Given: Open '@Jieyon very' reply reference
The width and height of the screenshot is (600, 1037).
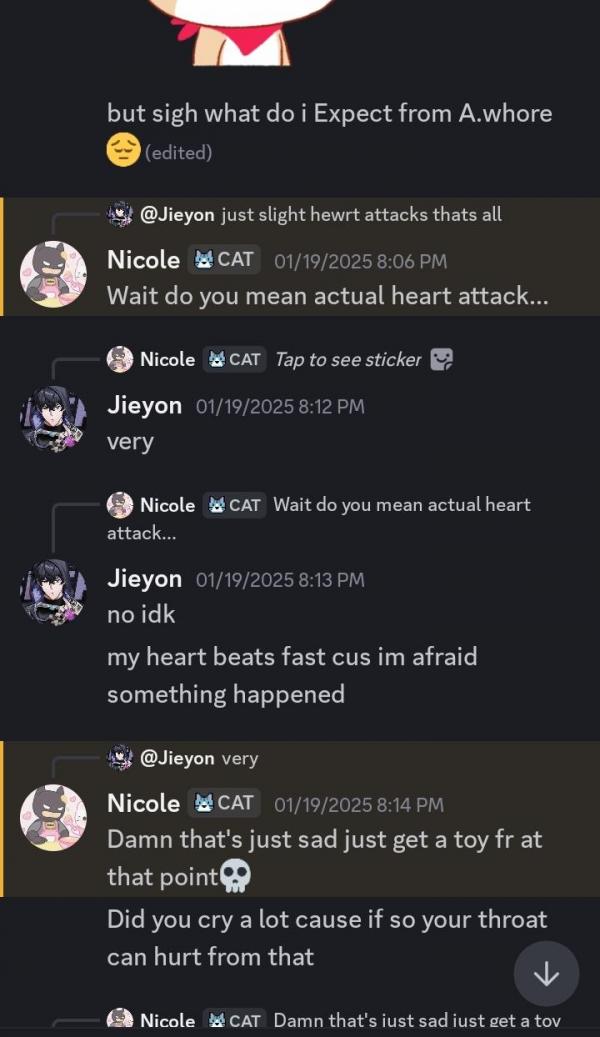Looking at the screenshot, I should (183, 758).
